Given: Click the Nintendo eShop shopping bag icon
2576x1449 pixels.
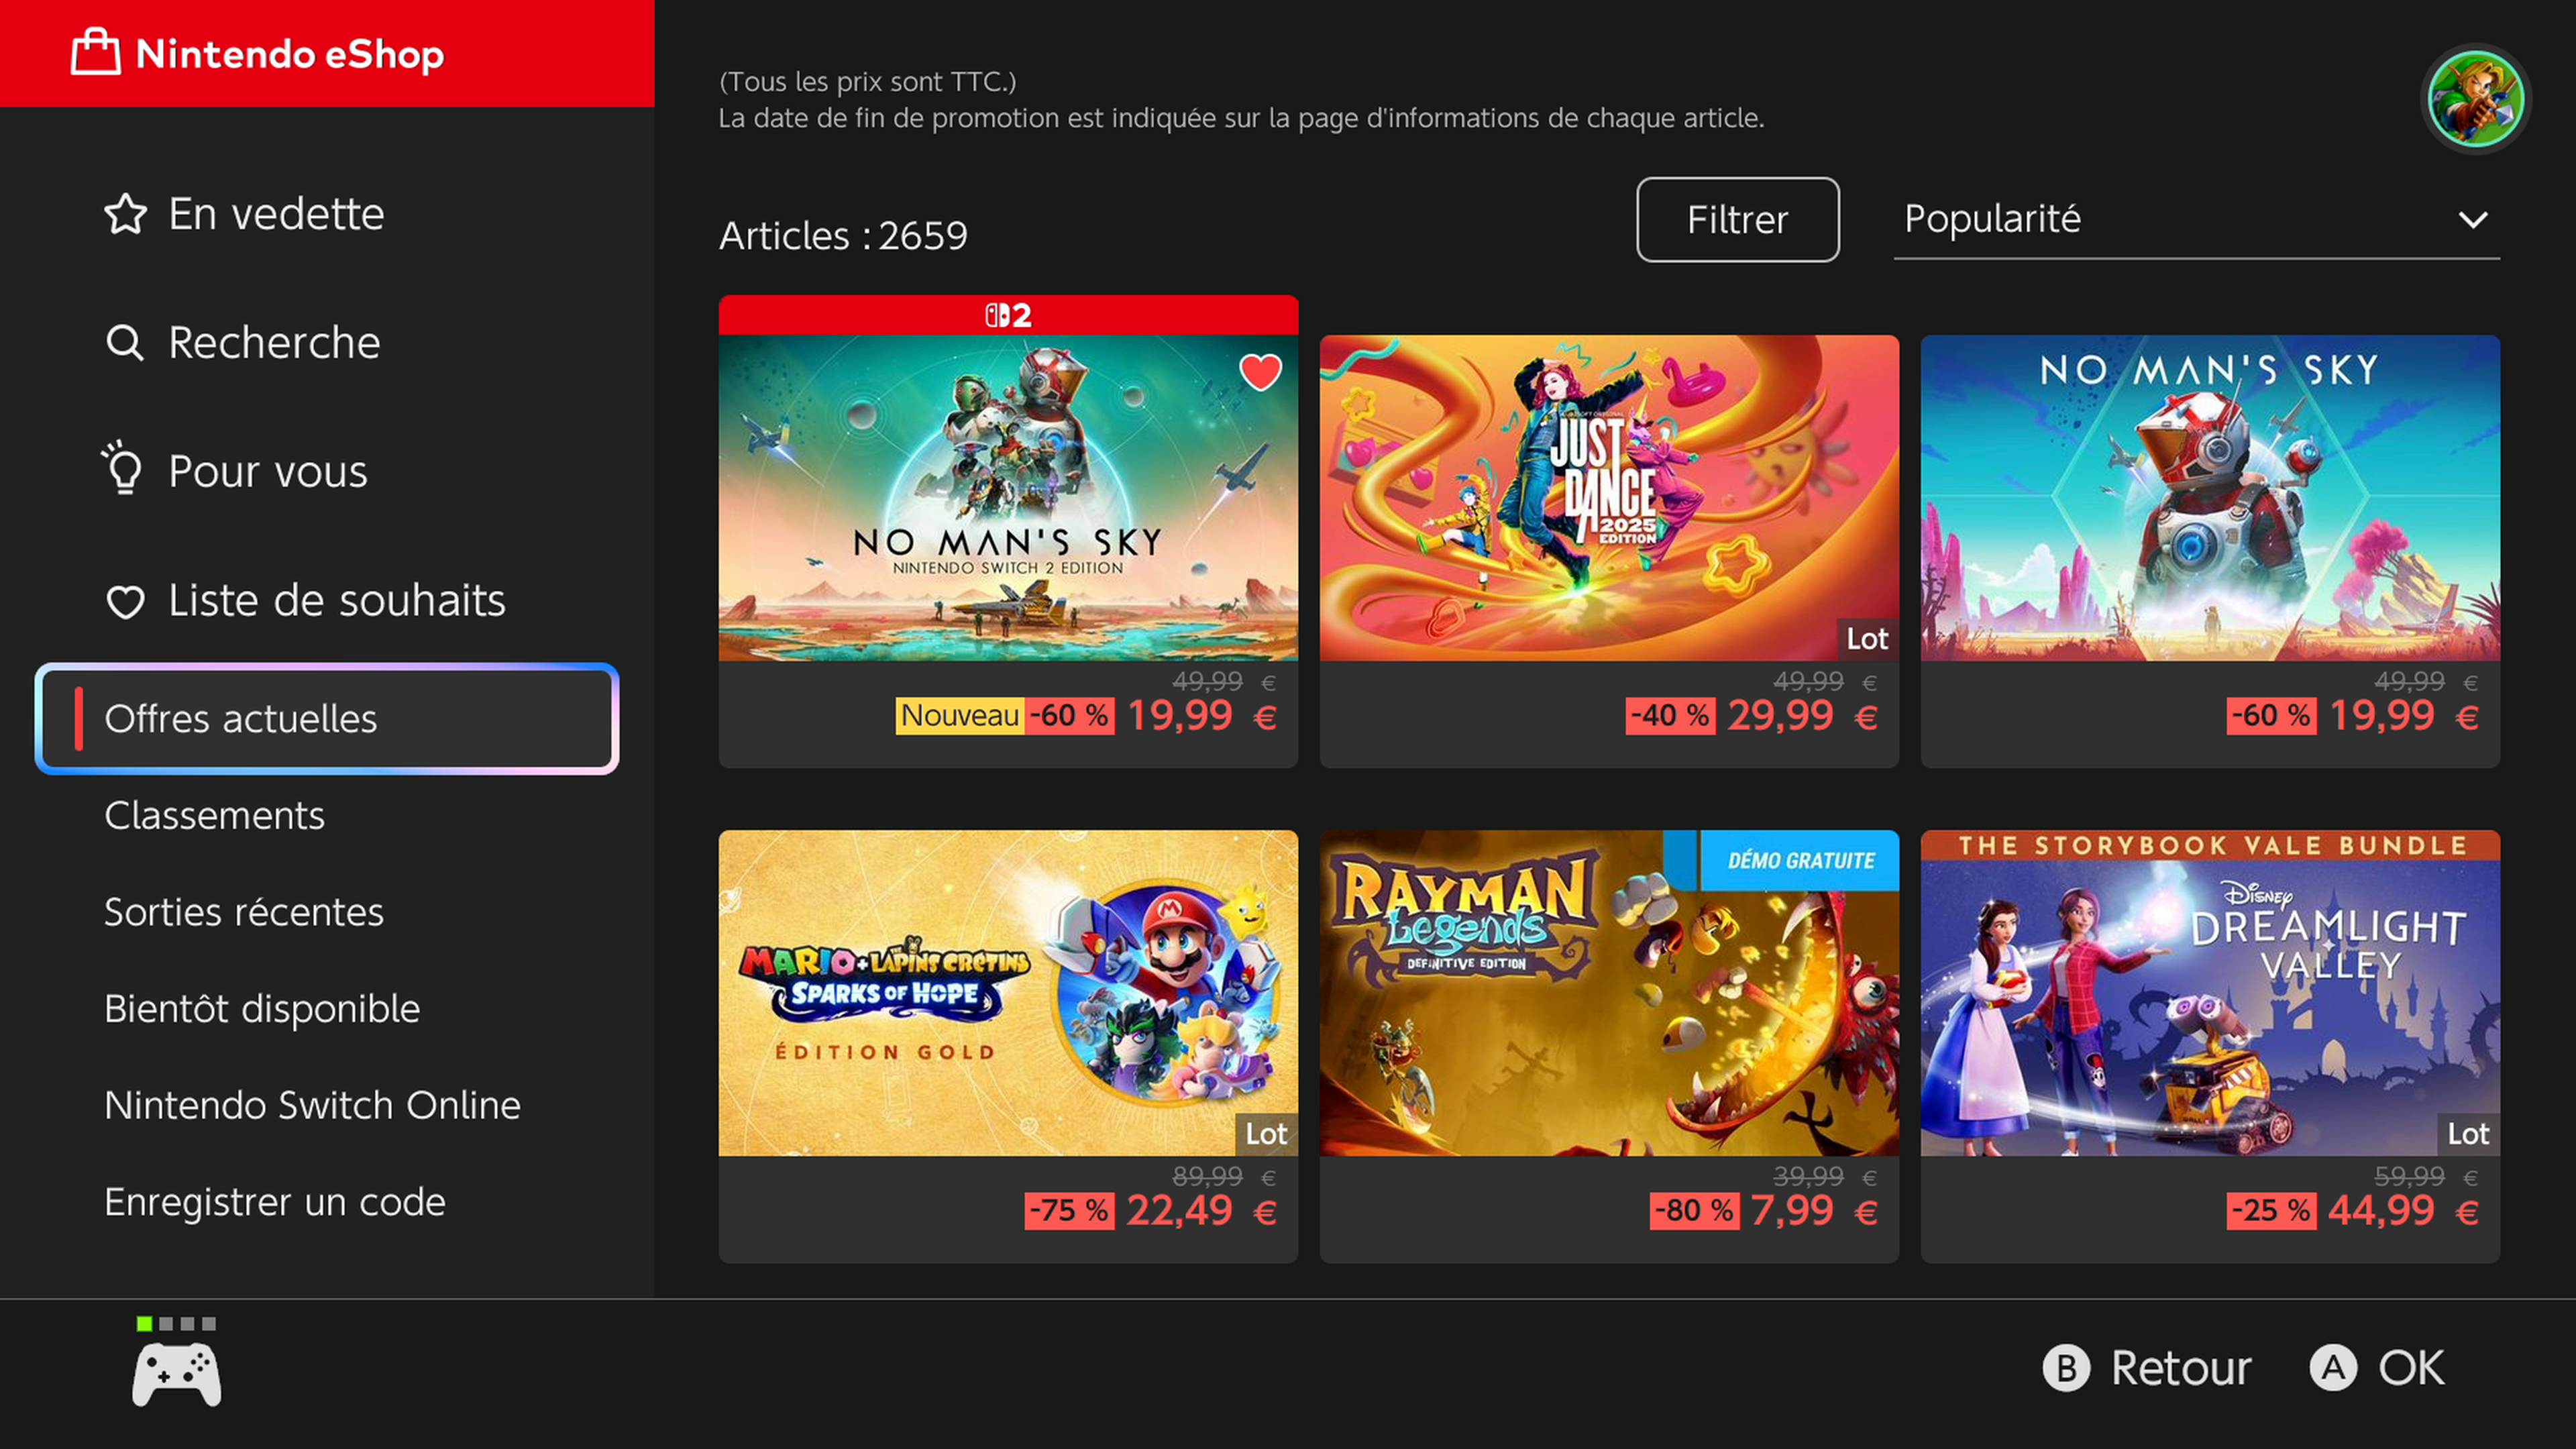Looking at the screenshot, I should click(x=96, y=52).
